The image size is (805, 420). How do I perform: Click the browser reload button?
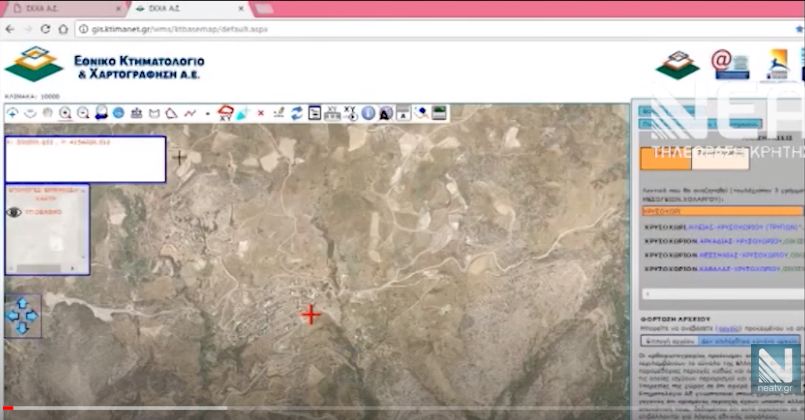(45, 29)
